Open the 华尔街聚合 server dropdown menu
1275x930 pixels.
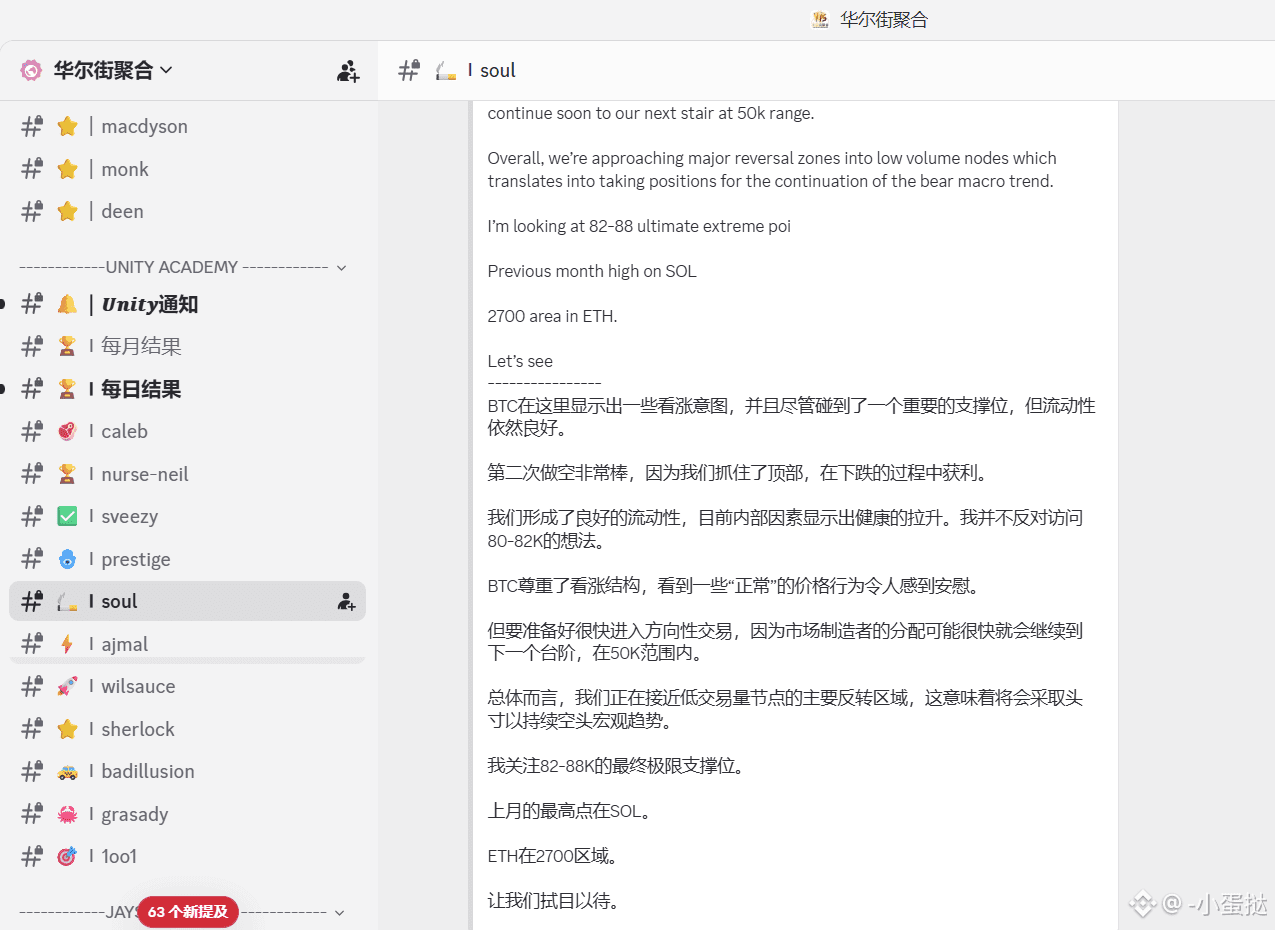(x=112, y=70)
